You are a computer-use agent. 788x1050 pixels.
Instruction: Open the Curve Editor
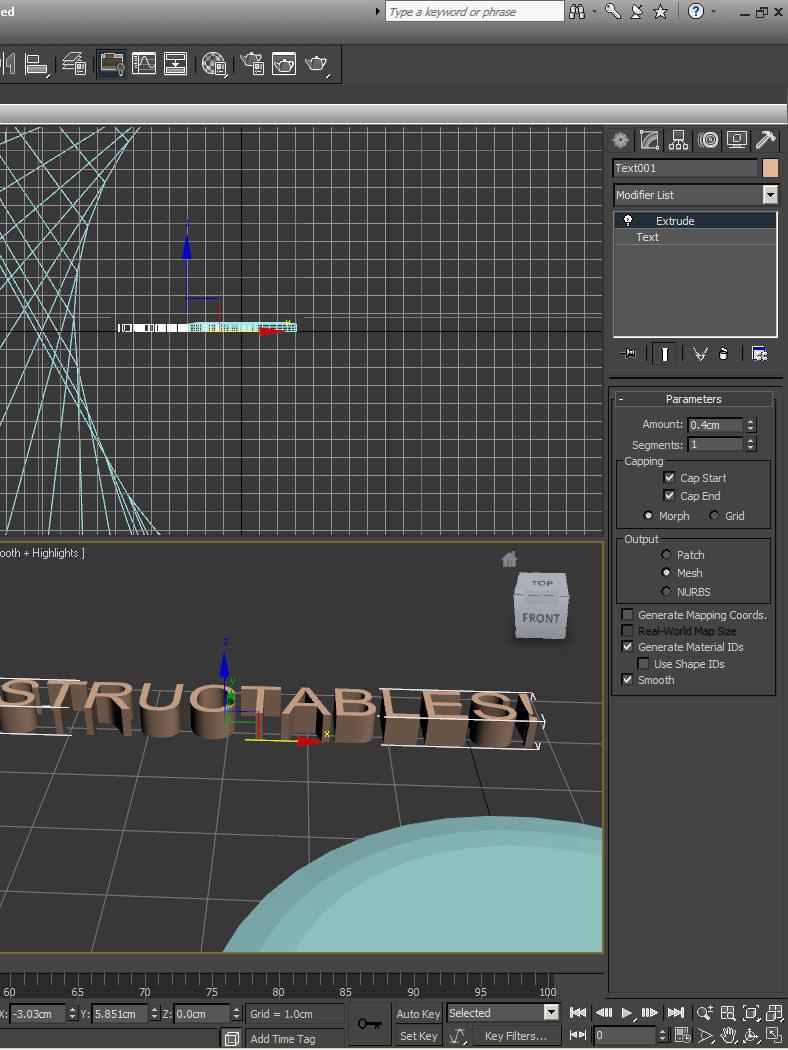pos(144,64)
